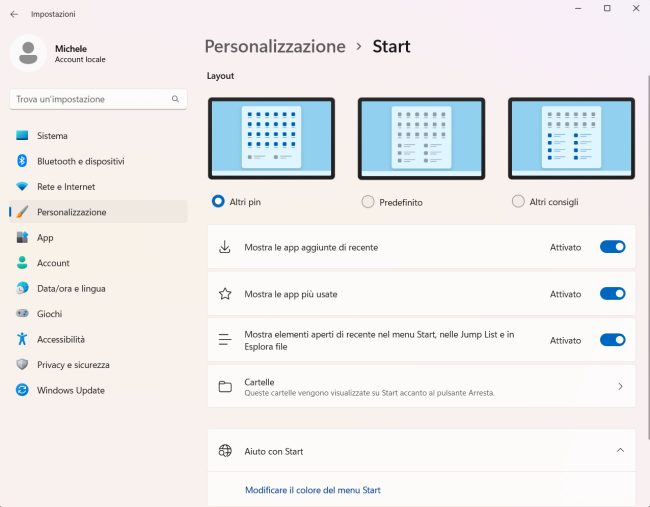Open Modificare il colore del menu Start link
This screenshot has width=650, height=507.
click(x=313, y=490)
